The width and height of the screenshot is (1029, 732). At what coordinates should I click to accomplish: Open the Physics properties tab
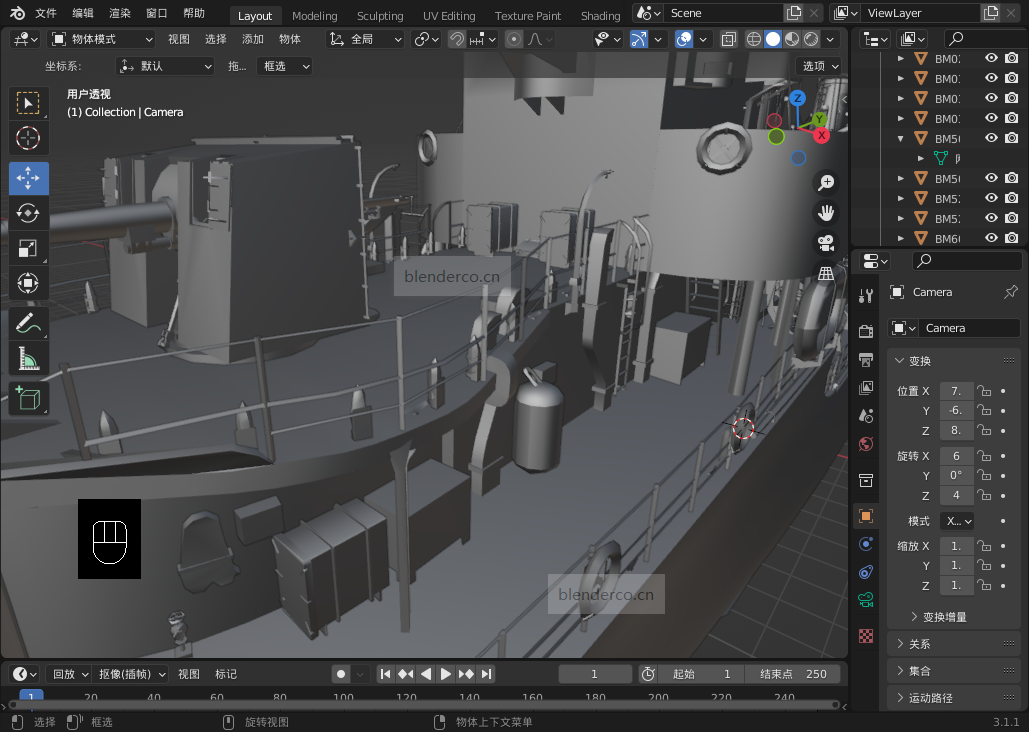click(x=866, y=544)
